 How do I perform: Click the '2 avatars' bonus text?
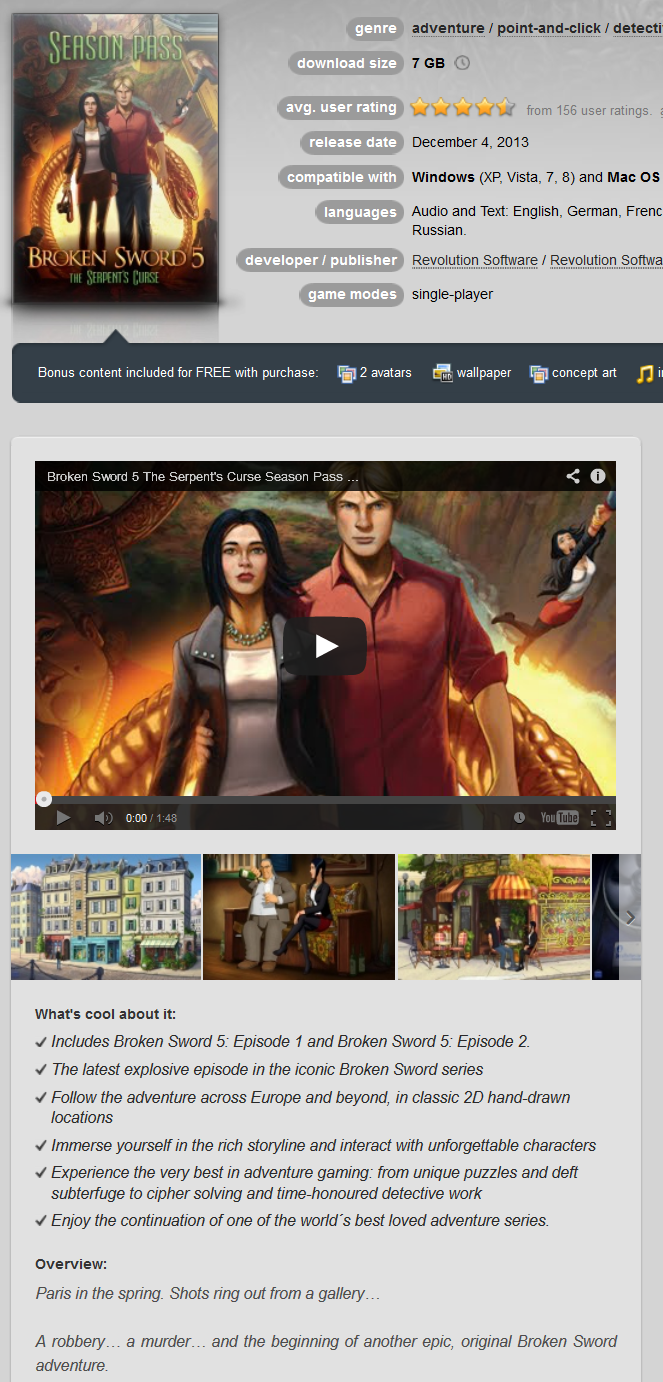(x=386, y=373)
